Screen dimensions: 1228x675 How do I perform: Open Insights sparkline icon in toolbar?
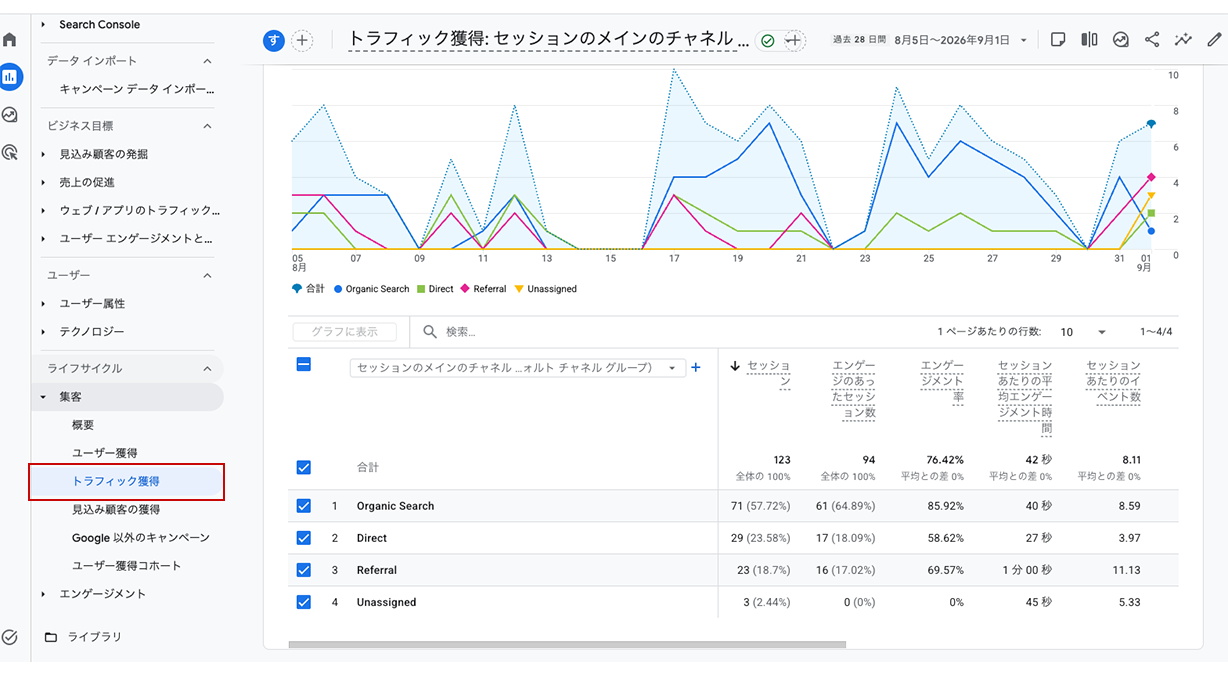(1183, 40)
